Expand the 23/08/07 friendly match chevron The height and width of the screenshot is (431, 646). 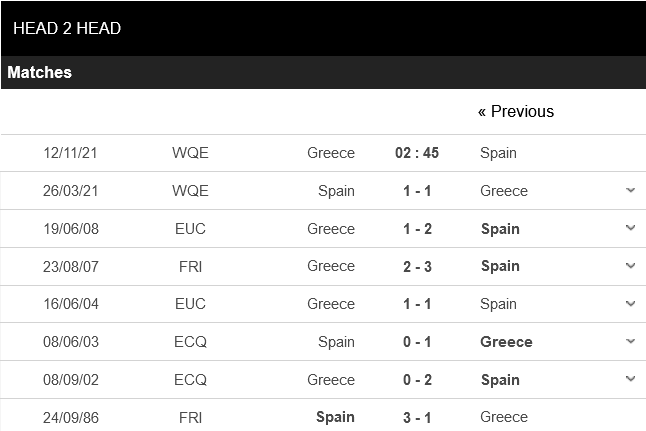(630, 266)
